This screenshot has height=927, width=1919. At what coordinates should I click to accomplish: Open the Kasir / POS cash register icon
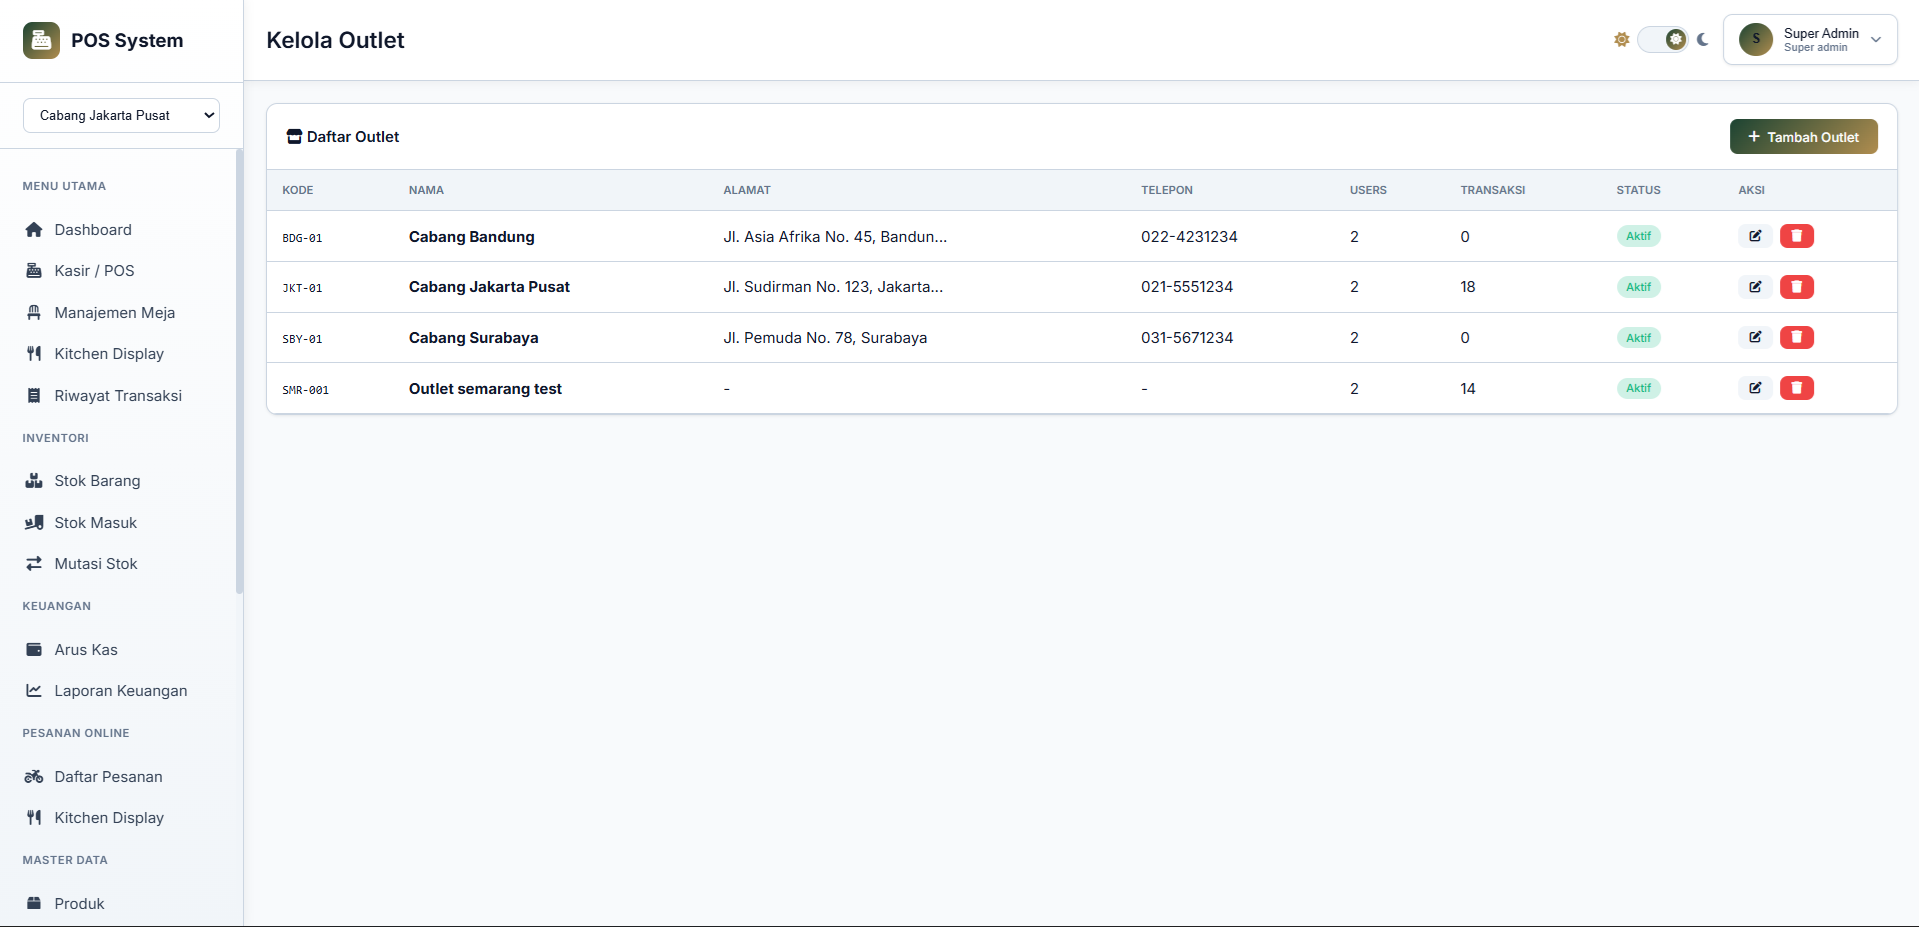point(34,270)
